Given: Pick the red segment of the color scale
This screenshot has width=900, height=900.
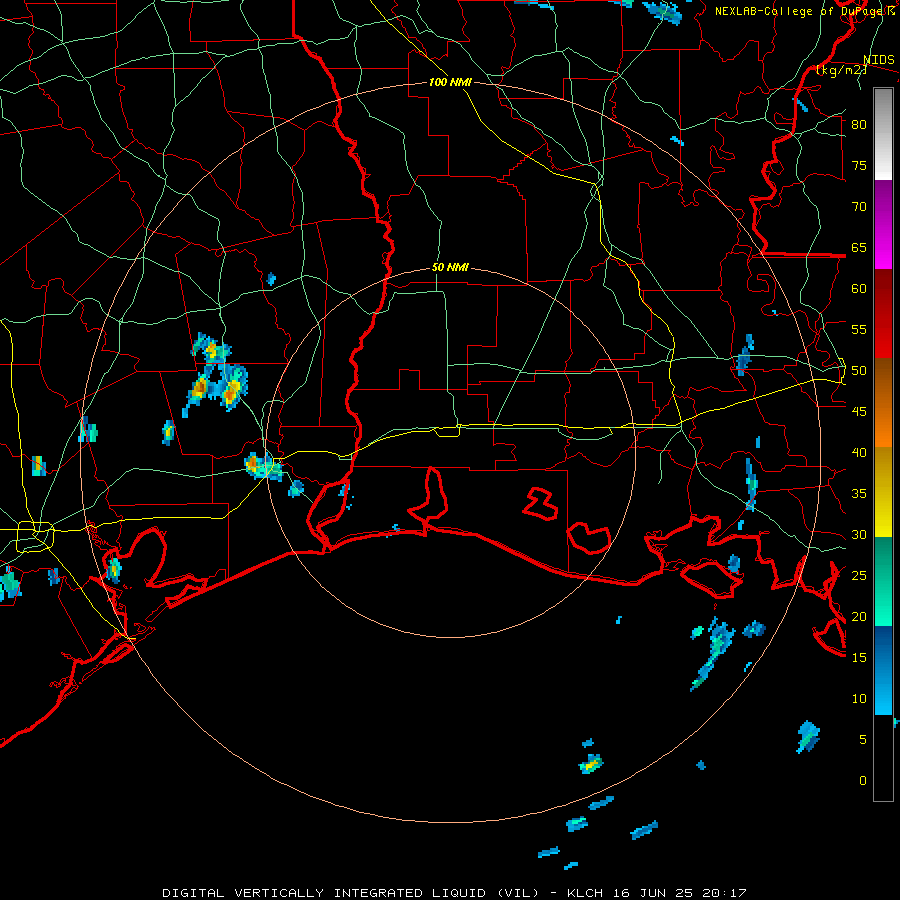Looking at the screenshot, I should 883,314.
